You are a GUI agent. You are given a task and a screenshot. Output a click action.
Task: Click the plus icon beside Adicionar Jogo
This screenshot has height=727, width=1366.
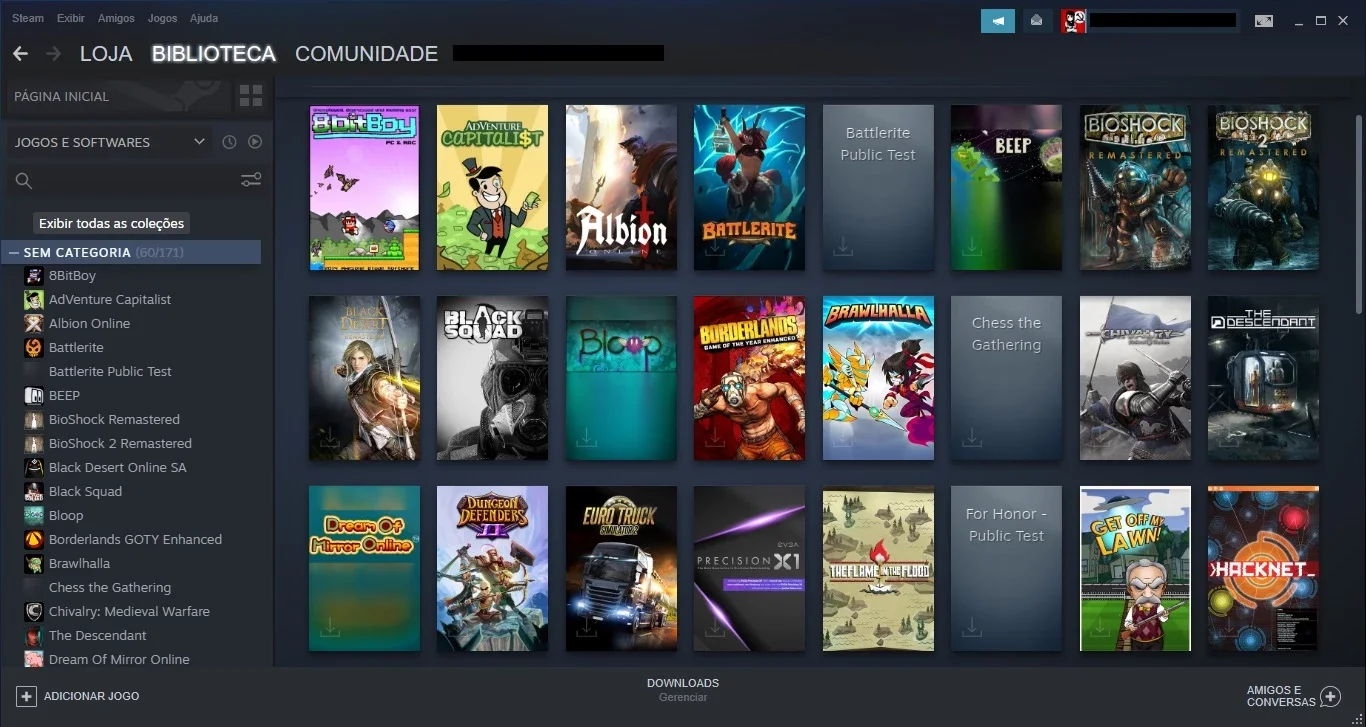(x=26, y=696)
